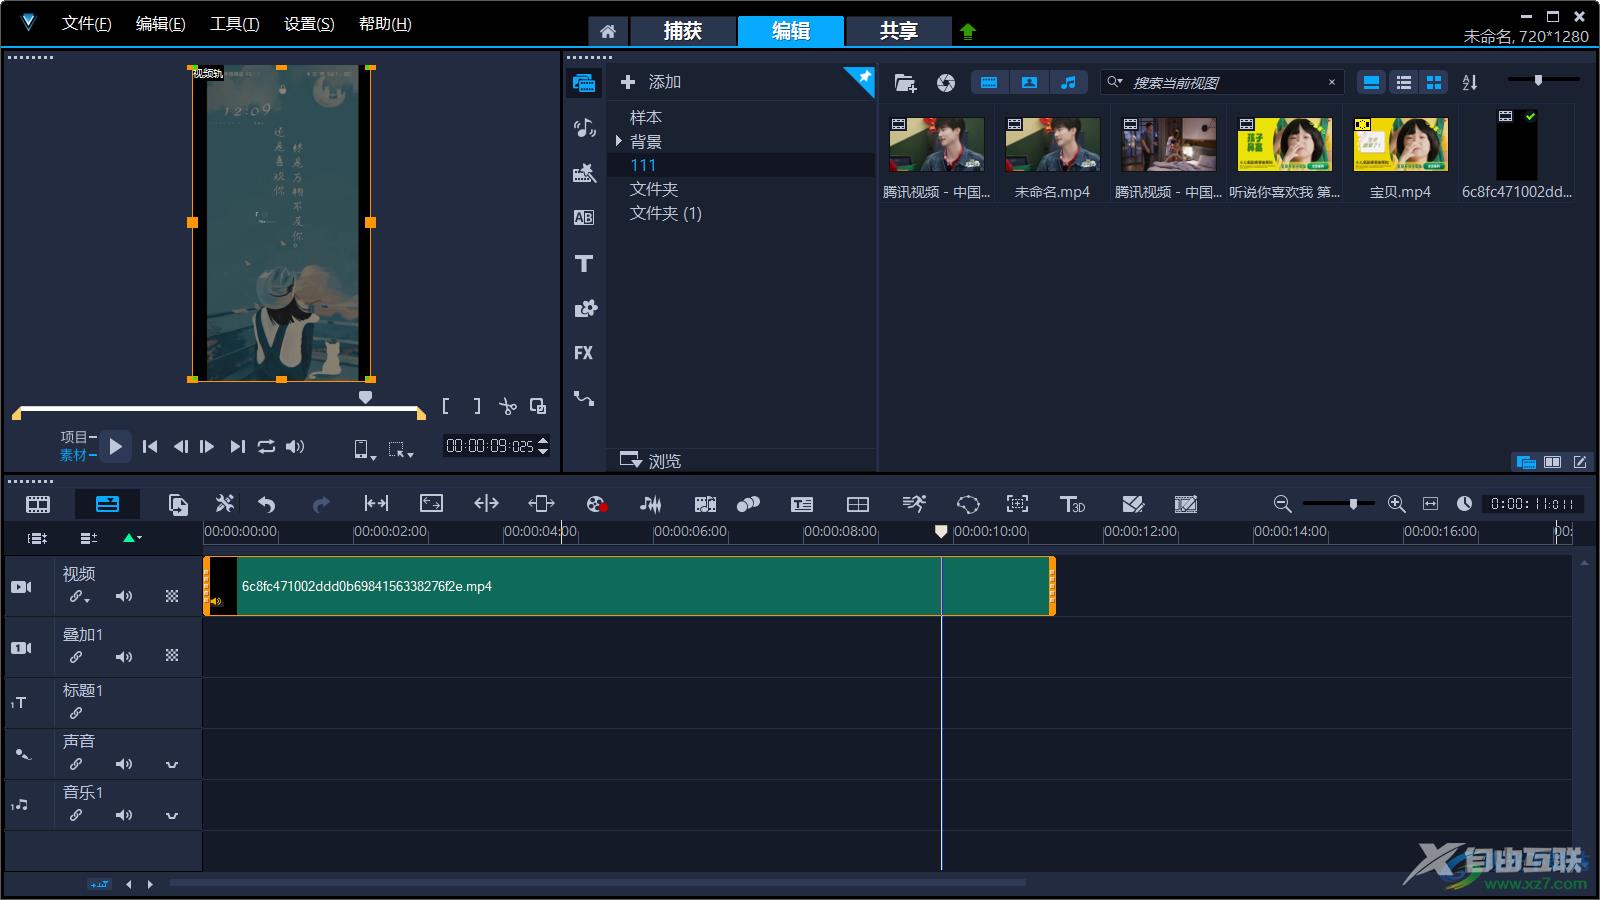Open the sort library media dropdown
The width and height of the screenshot is (1600, 900).
pos(1470,83)
